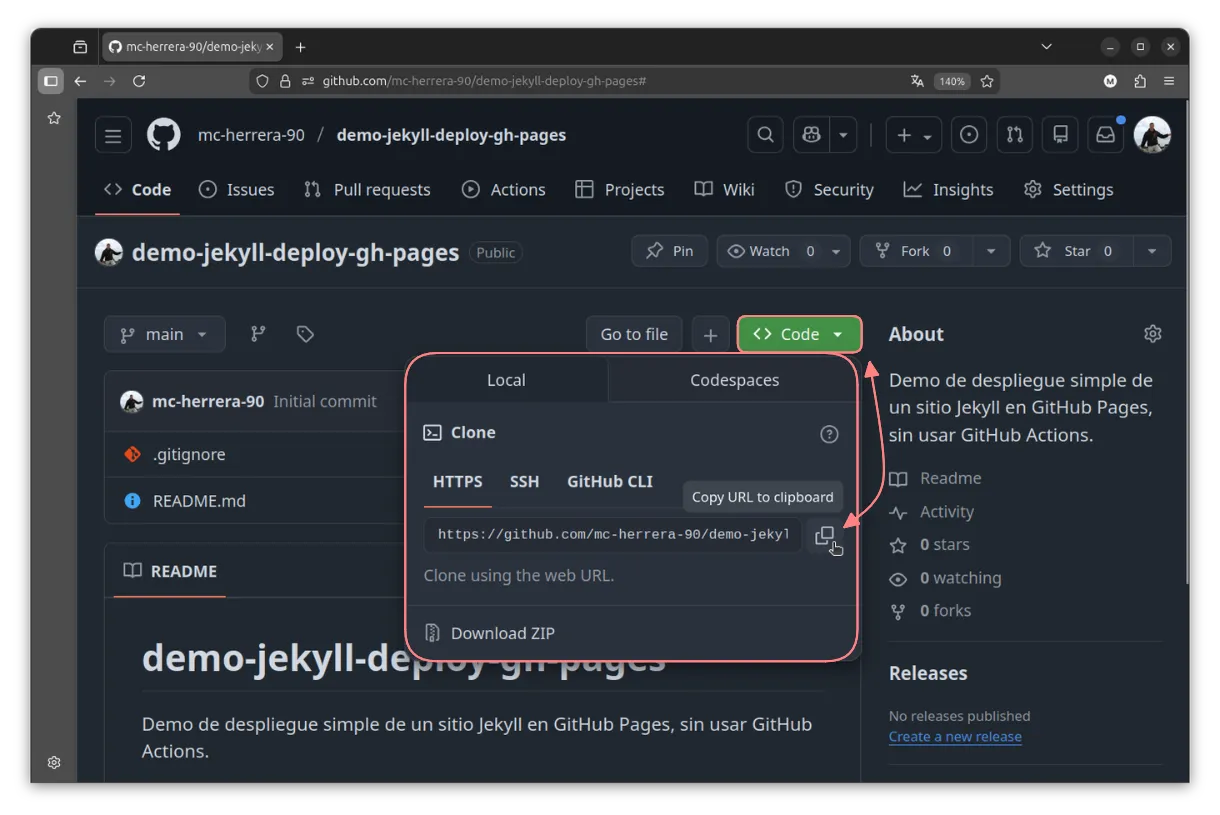Open the About section settings gear

1152,333
